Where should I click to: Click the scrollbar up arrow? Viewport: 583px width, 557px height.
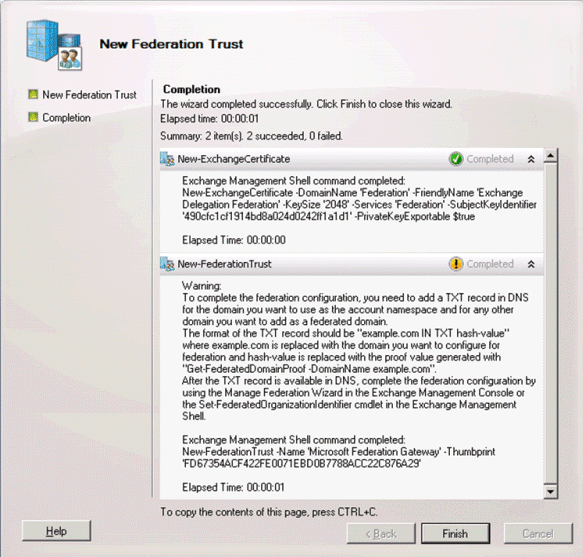click(551, 155)
